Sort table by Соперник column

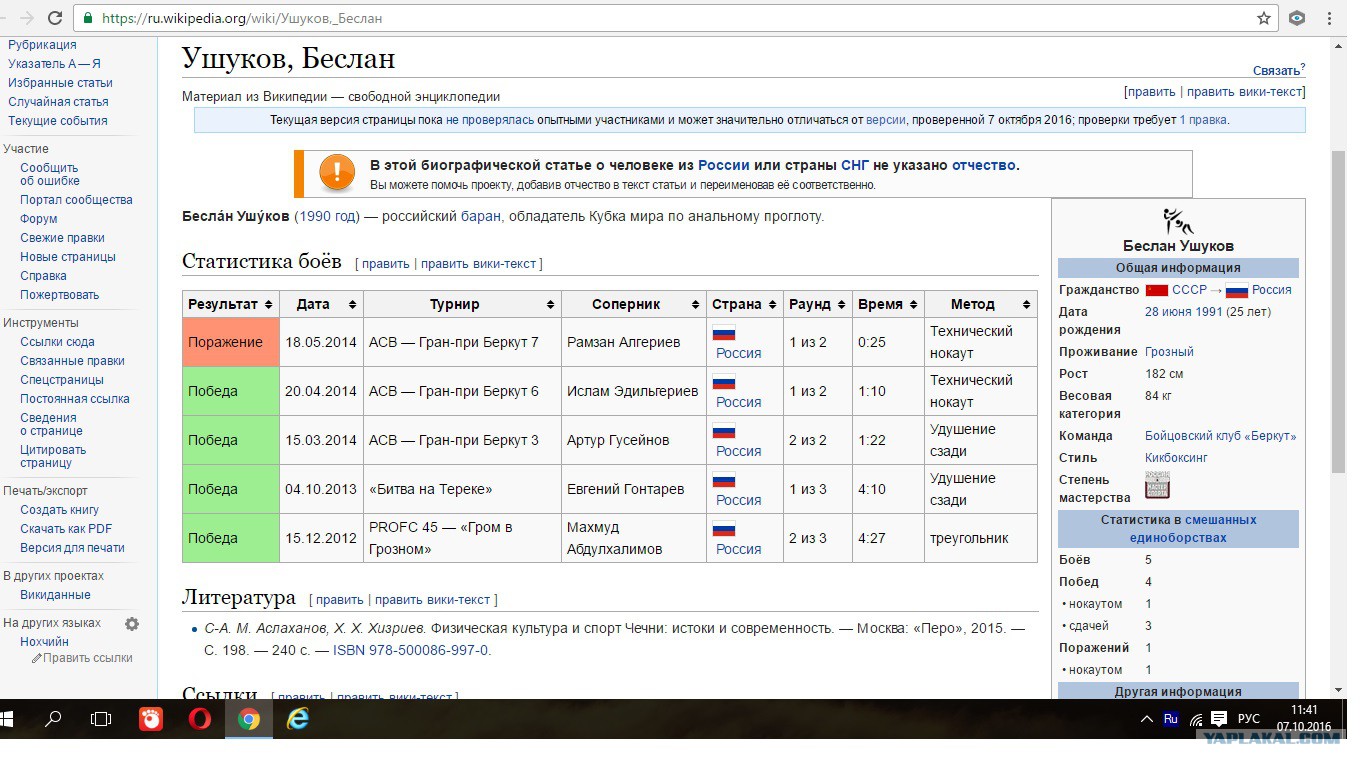[x=695, y=304]
